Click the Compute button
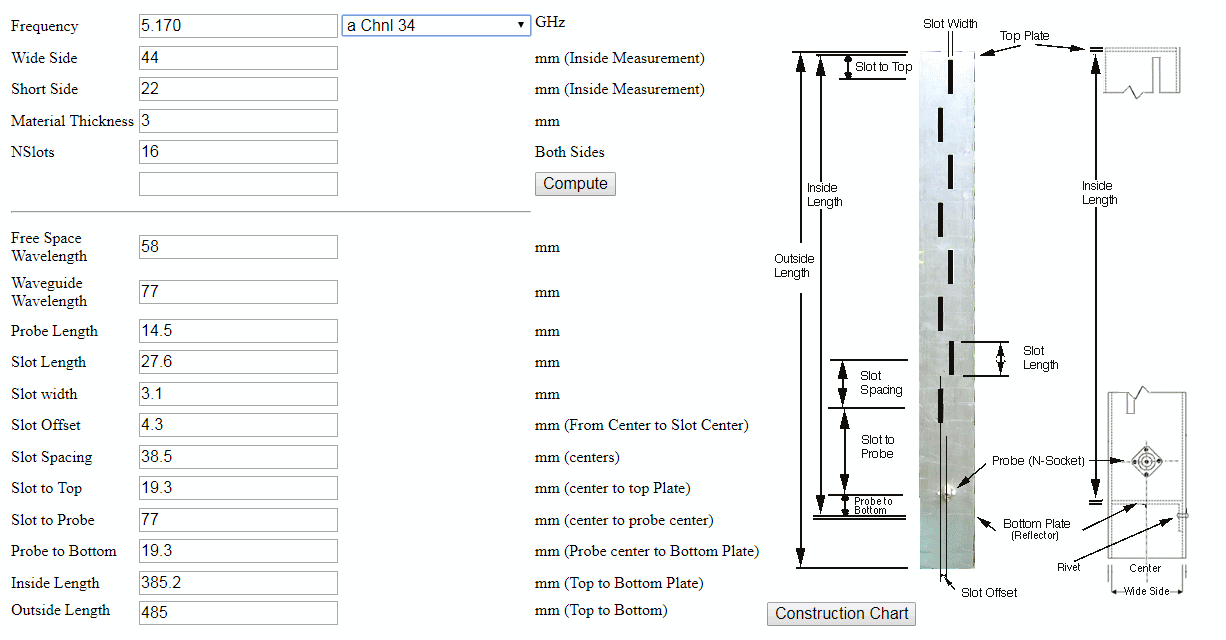 pyautogui.click(x=576, y=183)
